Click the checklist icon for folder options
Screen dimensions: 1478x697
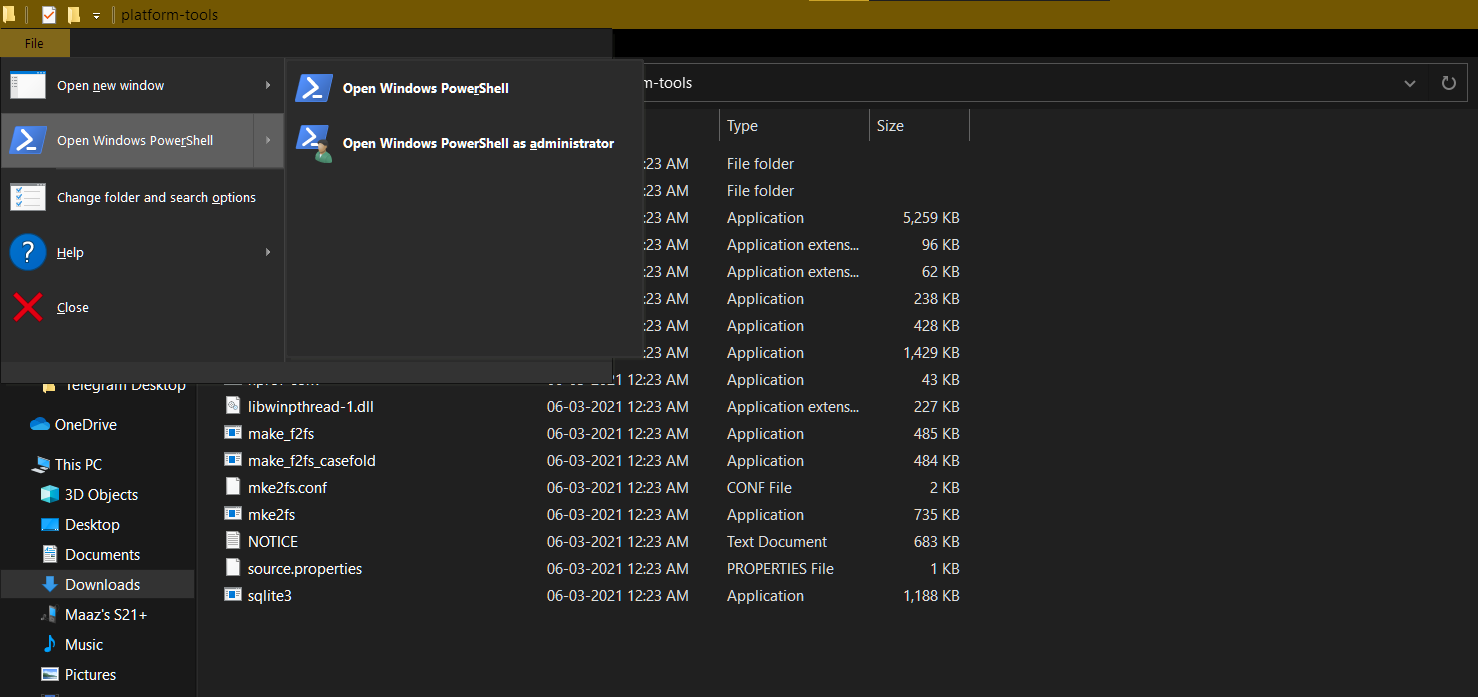(x=28, y=197)
